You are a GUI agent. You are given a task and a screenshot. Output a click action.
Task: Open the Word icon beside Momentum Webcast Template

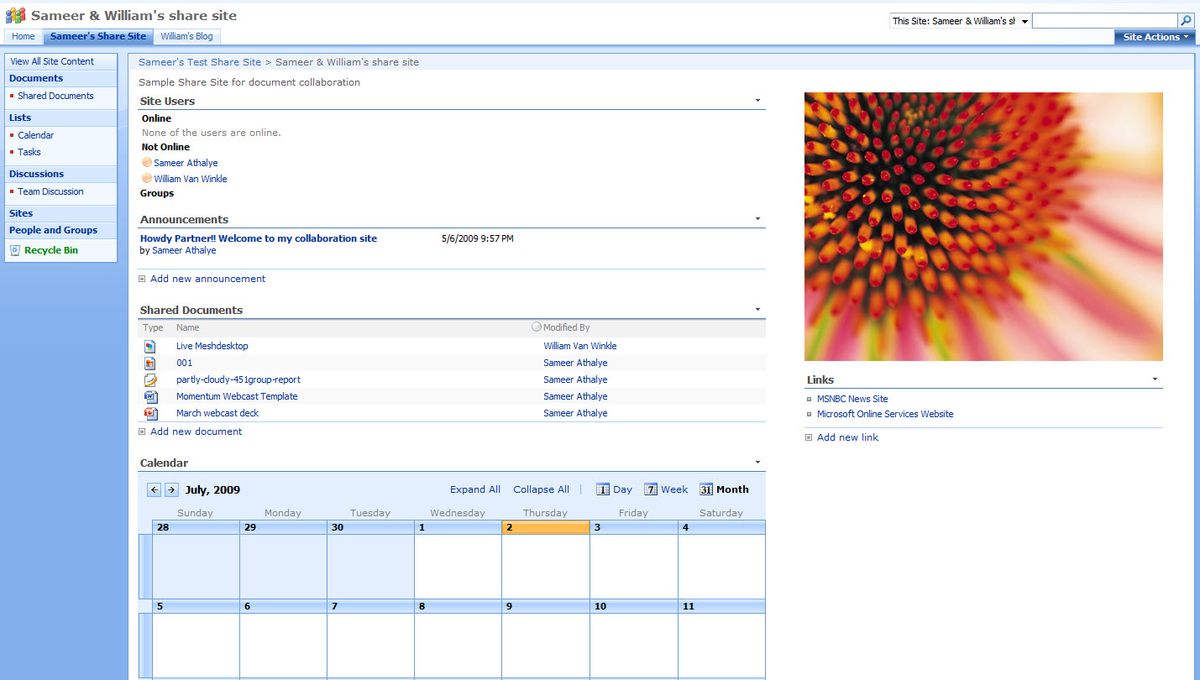click(152, 396)
